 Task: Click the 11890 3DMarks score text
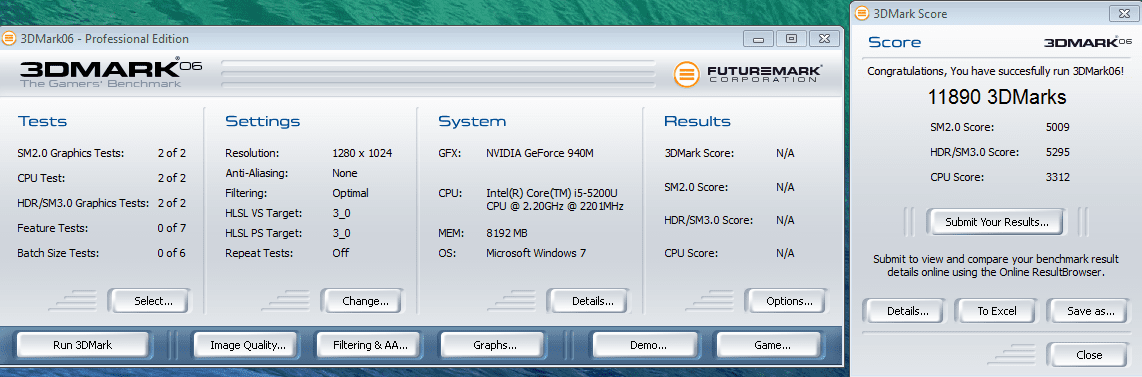pyautogui.click(x=996, y=97)
